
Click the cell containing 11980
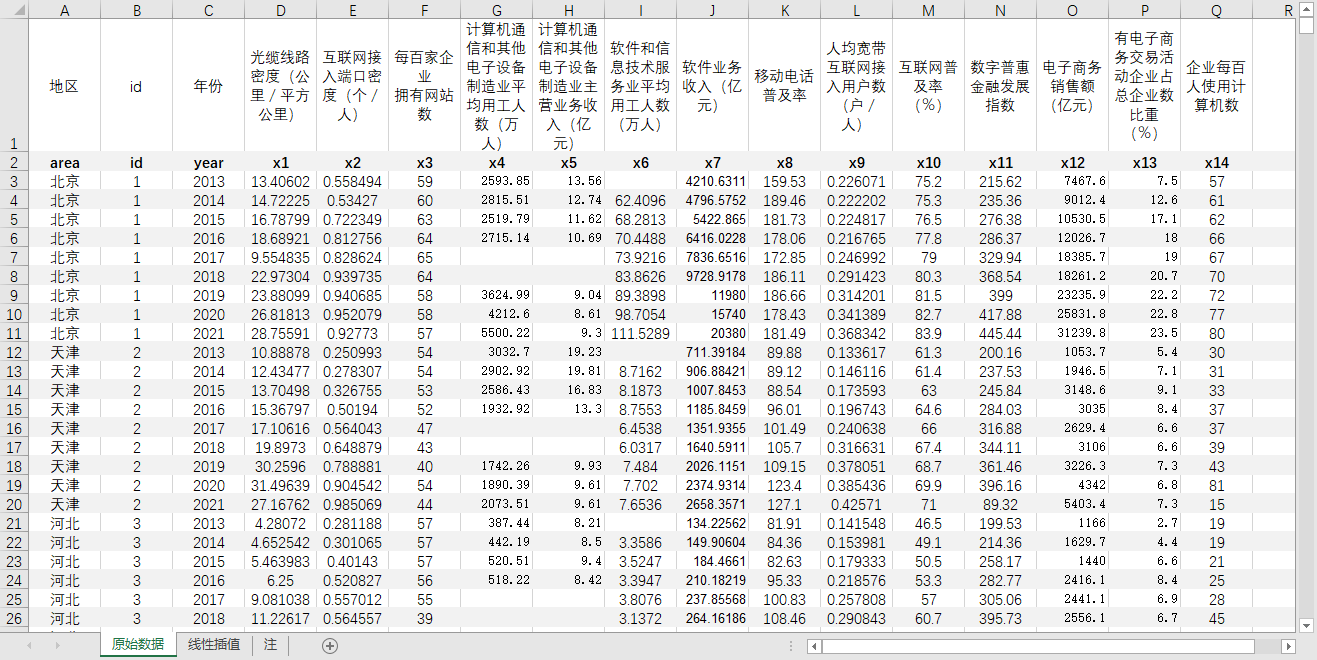coord(713,295)
